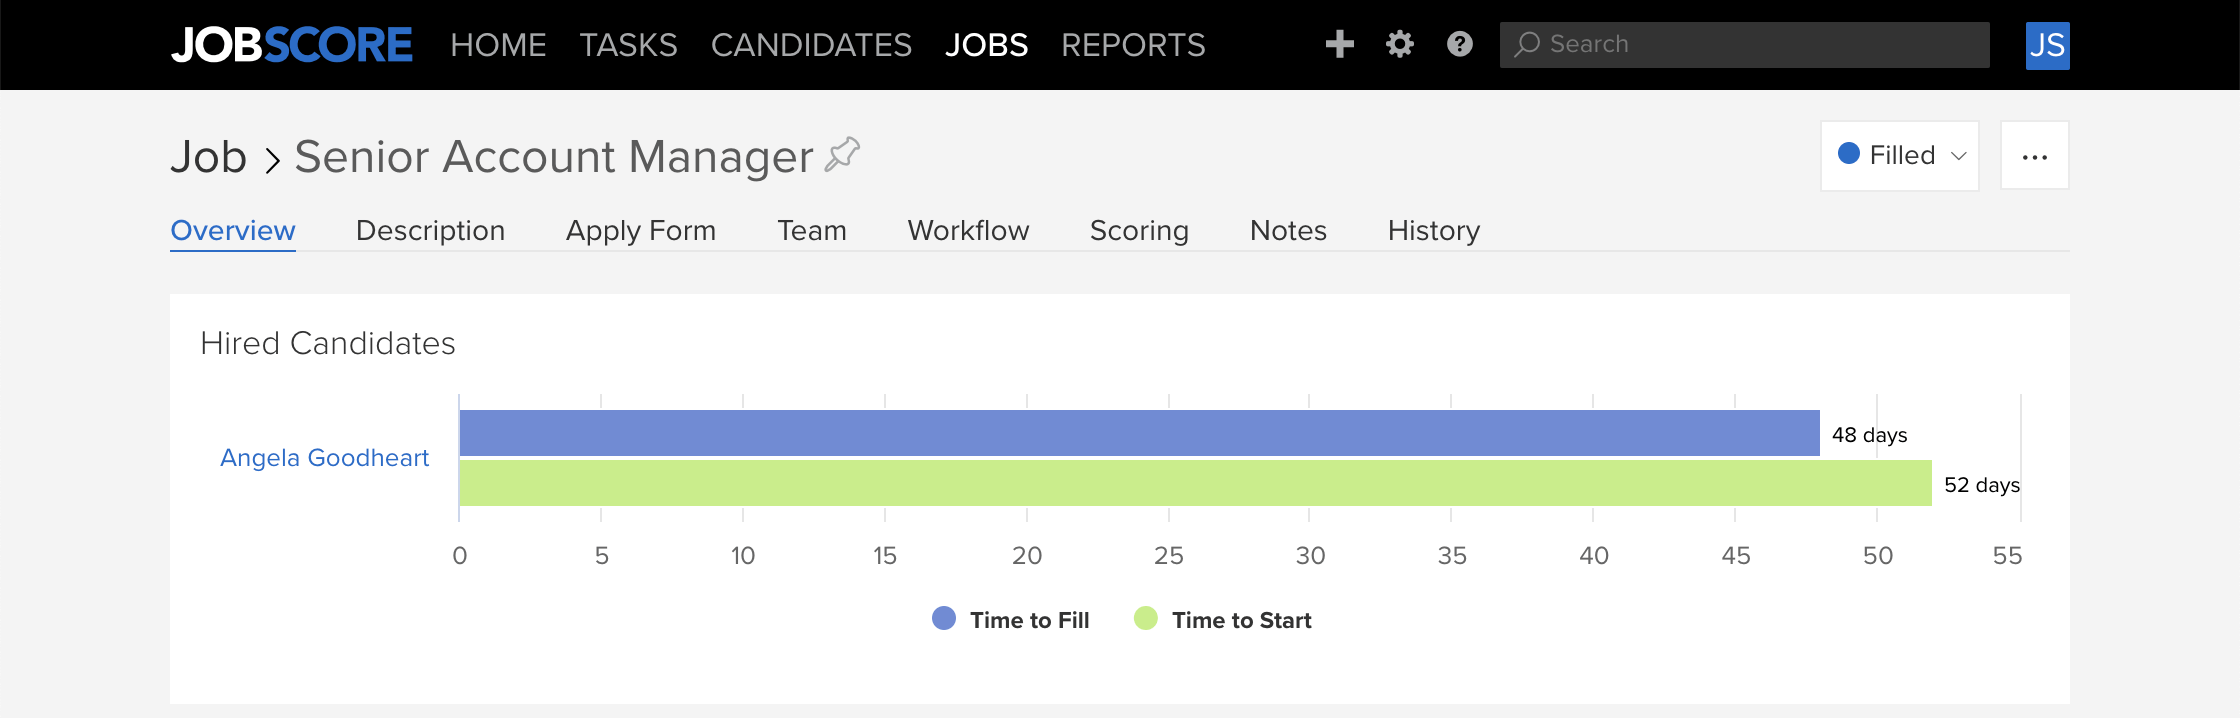The image size is (2240, 718).
Task: Go to the CANDIDATES section
Action: 811,44
